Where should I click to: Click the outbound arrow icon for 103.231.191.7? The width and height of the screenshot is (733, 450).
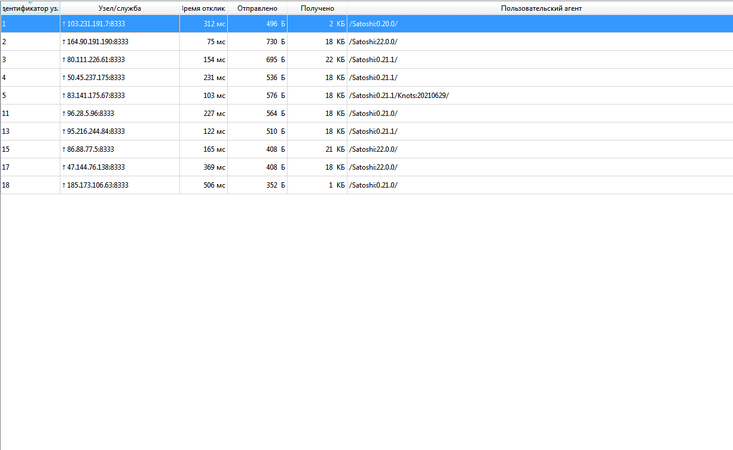pyautogui.click(x=64, y=23)
